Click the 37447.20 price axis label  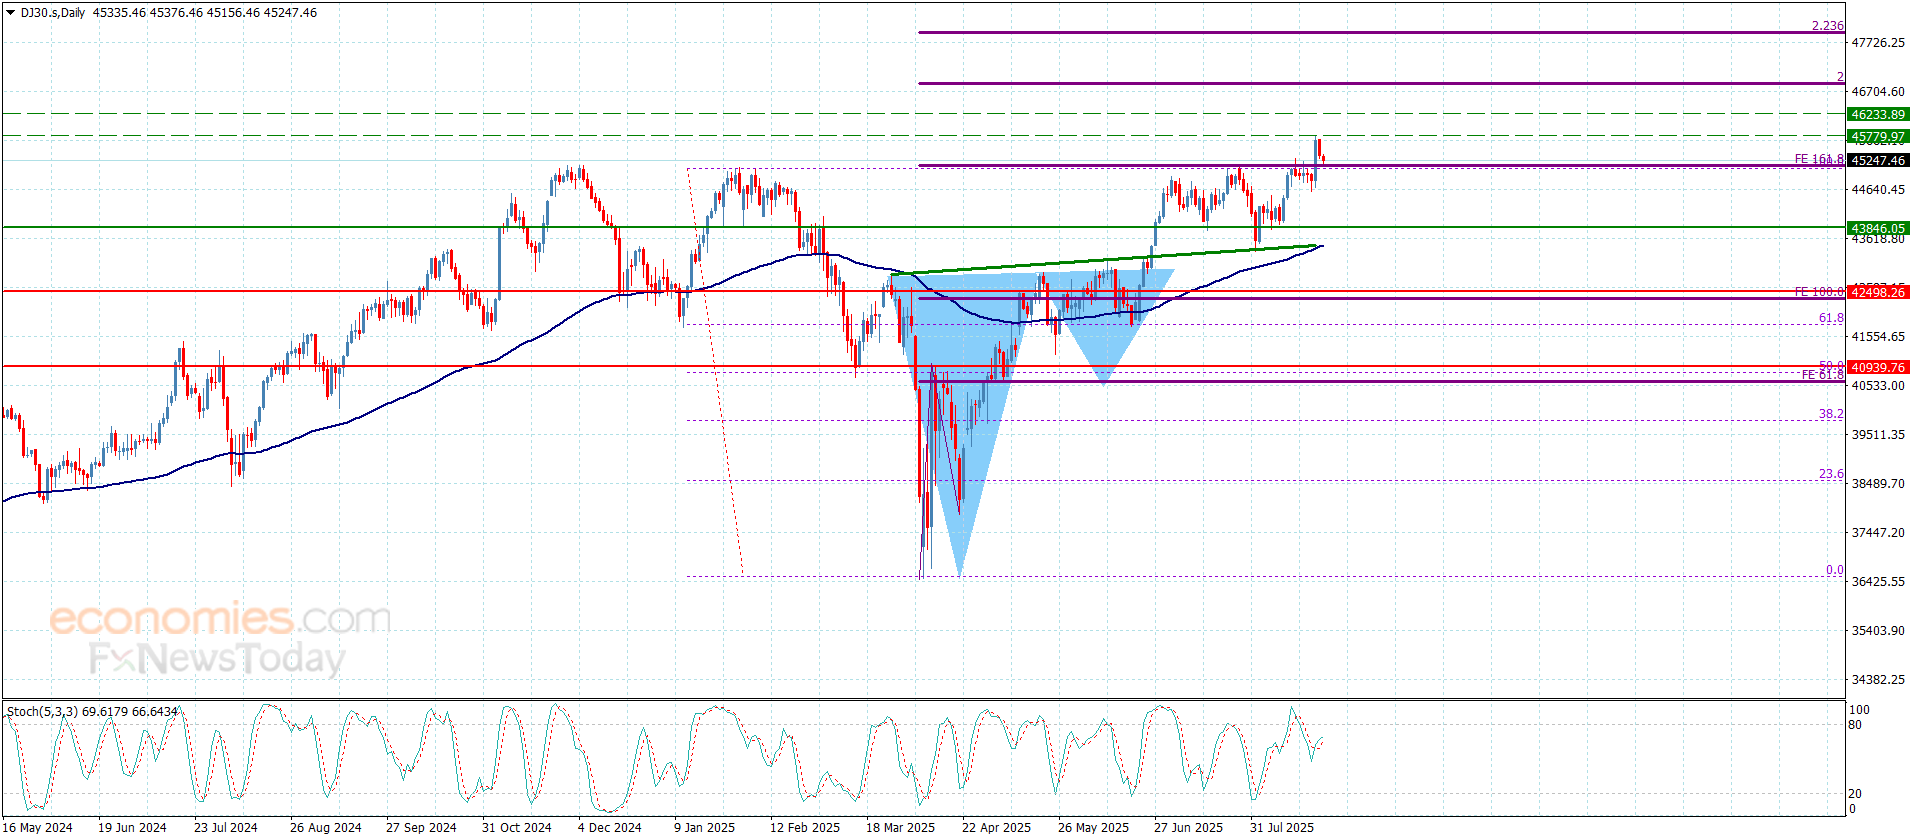pyautogui.click(x=1878, y=533)
